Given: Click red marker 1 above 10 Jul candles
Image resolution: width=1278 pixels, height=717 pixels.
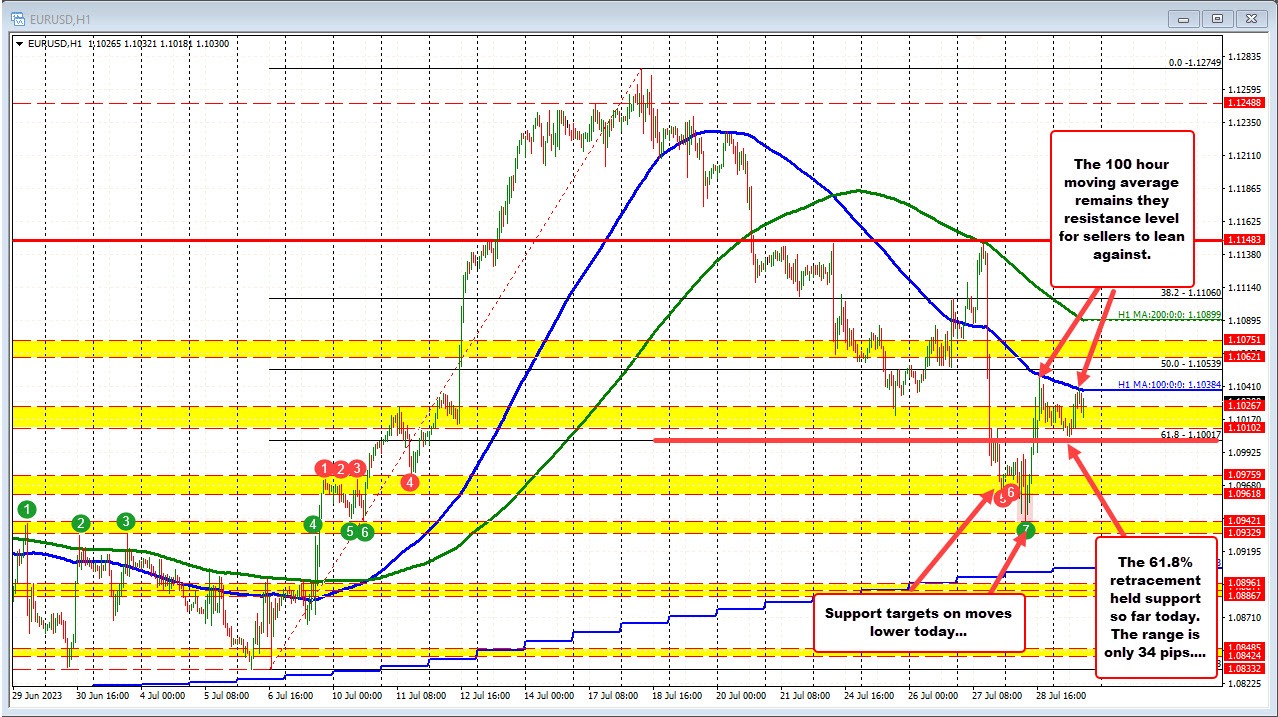Looking at the screenshot, I should coord(322,468).
